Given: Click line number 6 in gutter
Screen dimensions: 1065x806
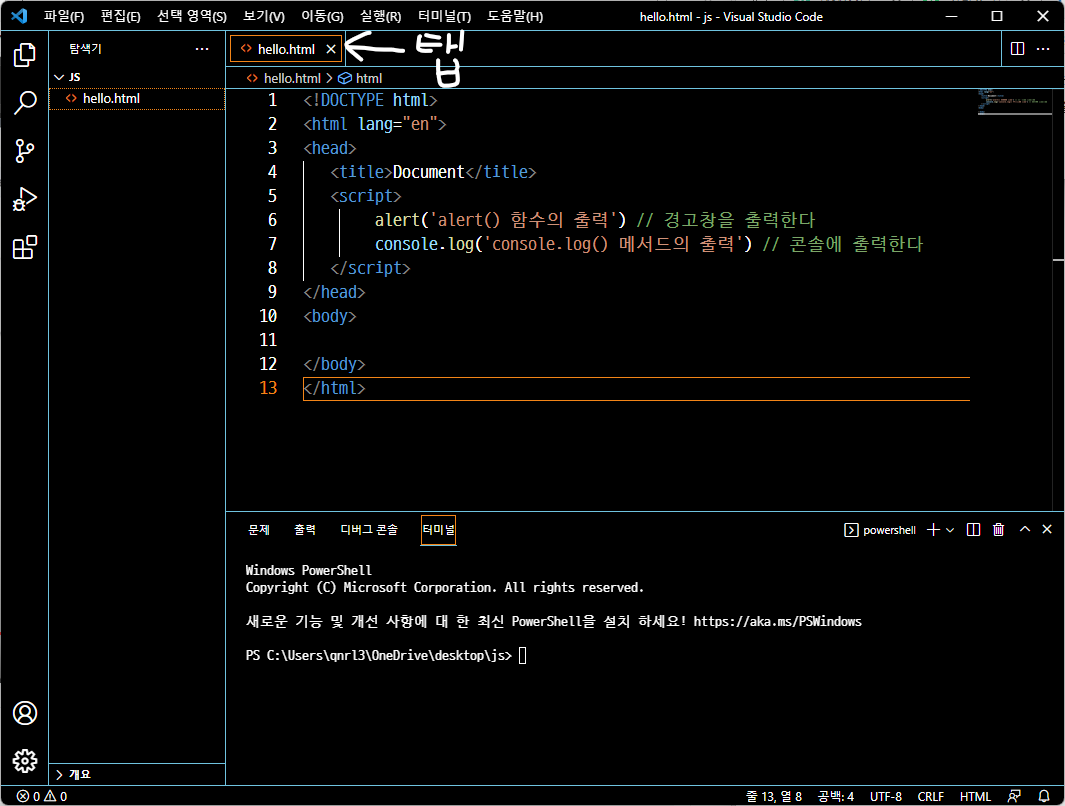Looking at the screenshot, I should tap(272, 220).
